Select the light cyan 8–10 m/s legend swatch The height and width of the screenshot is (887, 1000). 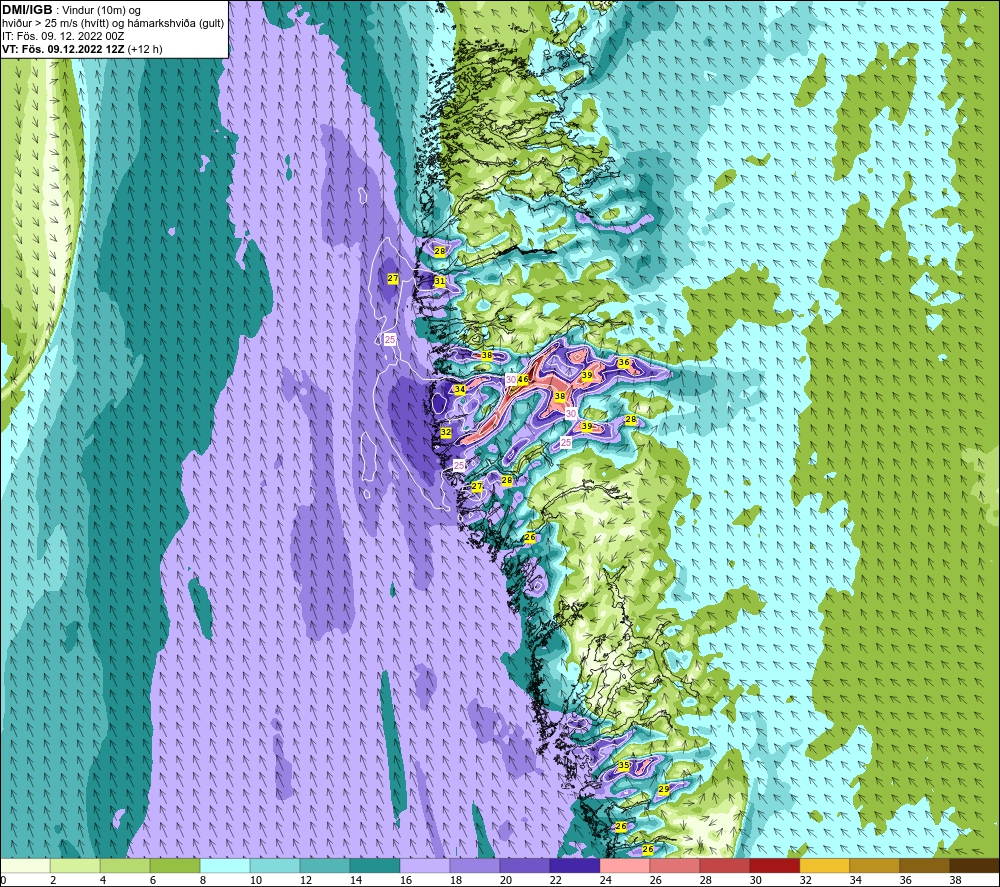click(225, 866)
